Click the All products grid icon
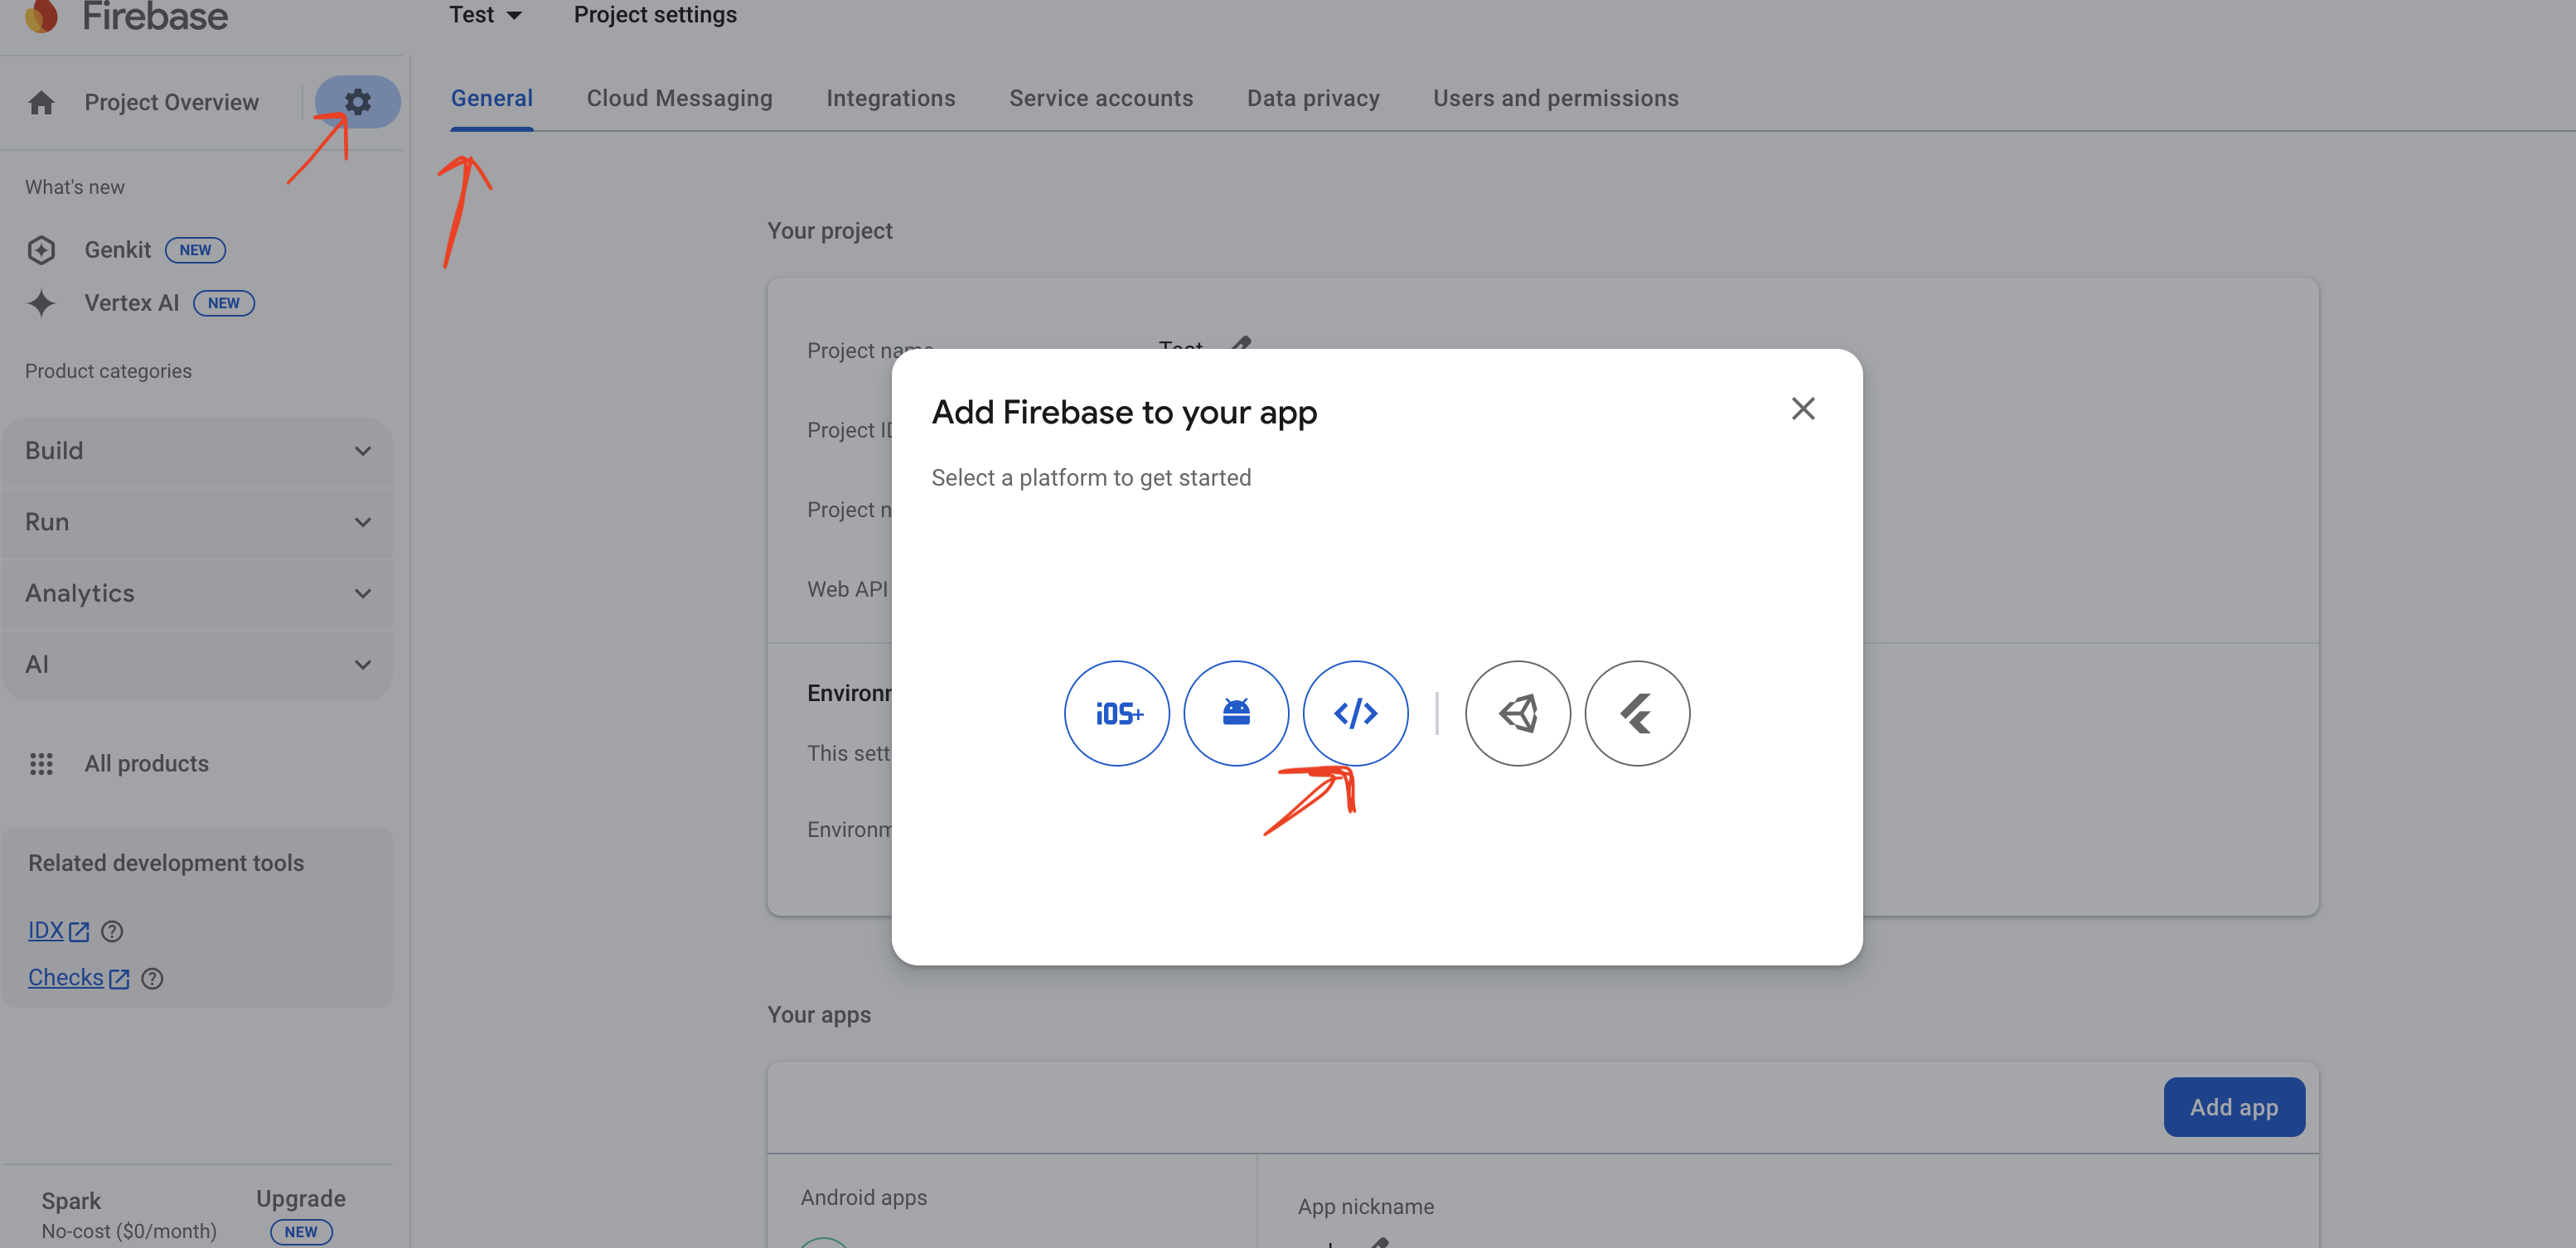Image resolution: width=2576 pixels, height=1248 pixels. pyautogui.click(x=41, y=764)
